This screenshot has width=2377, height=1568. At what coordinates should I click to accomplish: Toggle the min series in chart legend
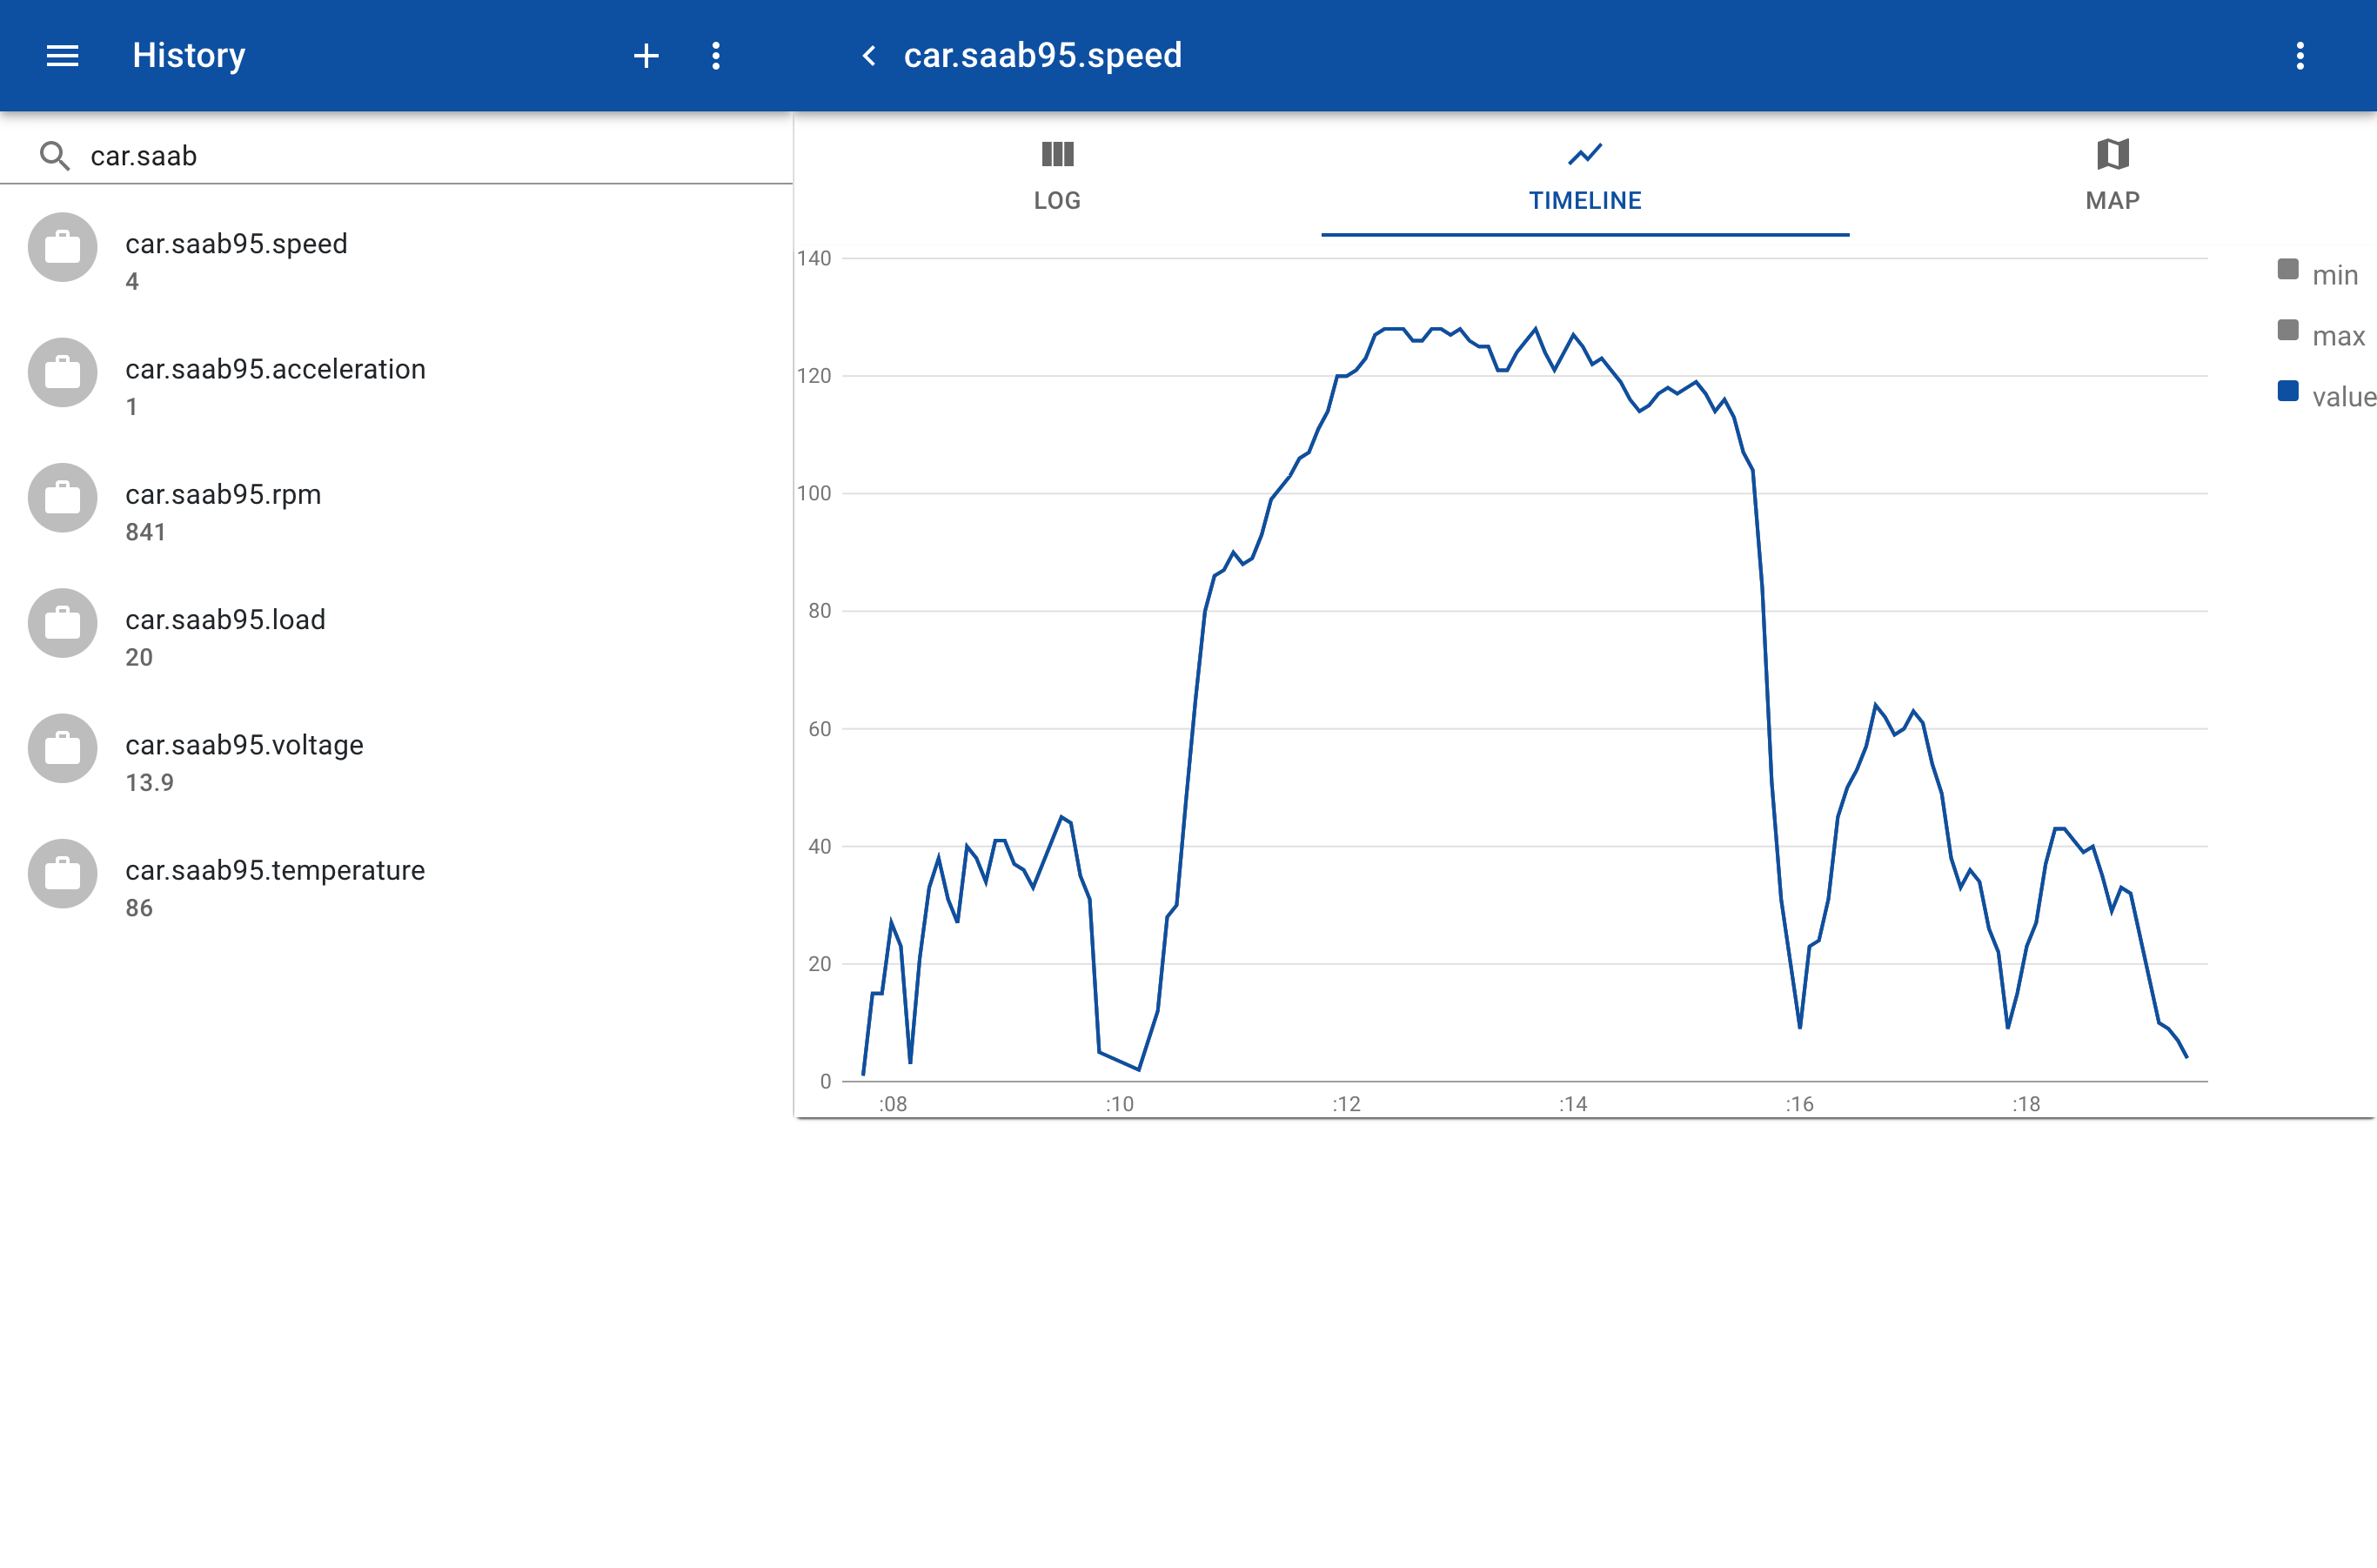2319,274
